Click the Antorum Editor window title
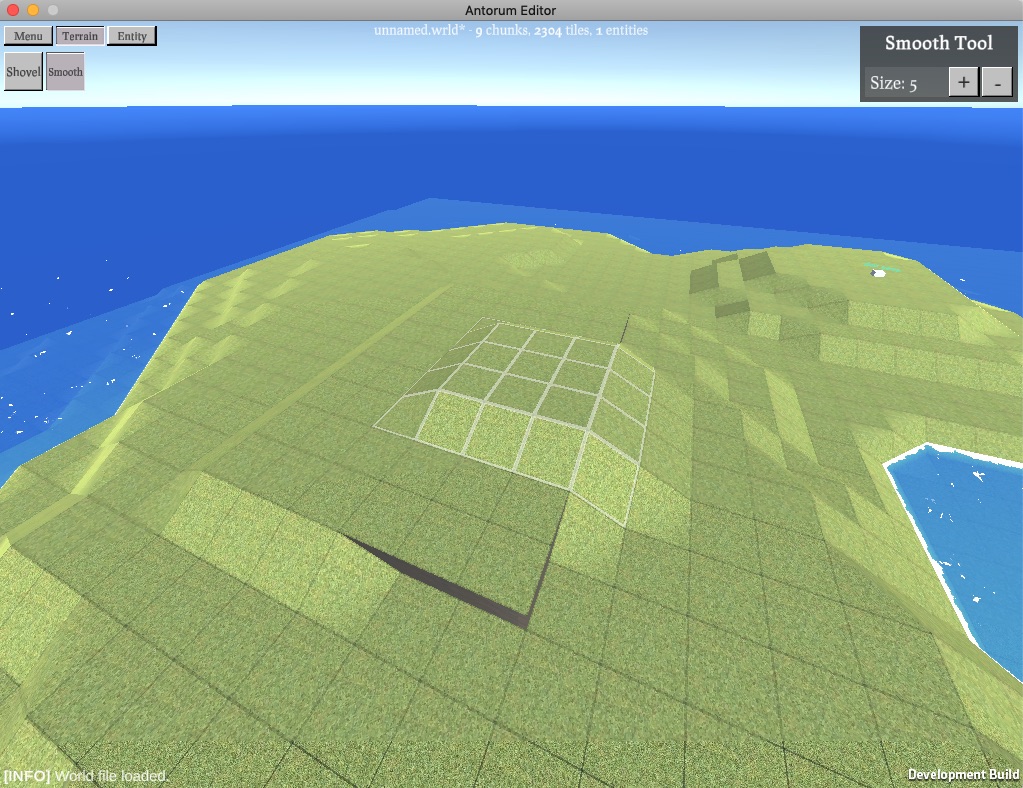Screen dimensions: 1023x788 pyautogui.click(x=511, y=10)
